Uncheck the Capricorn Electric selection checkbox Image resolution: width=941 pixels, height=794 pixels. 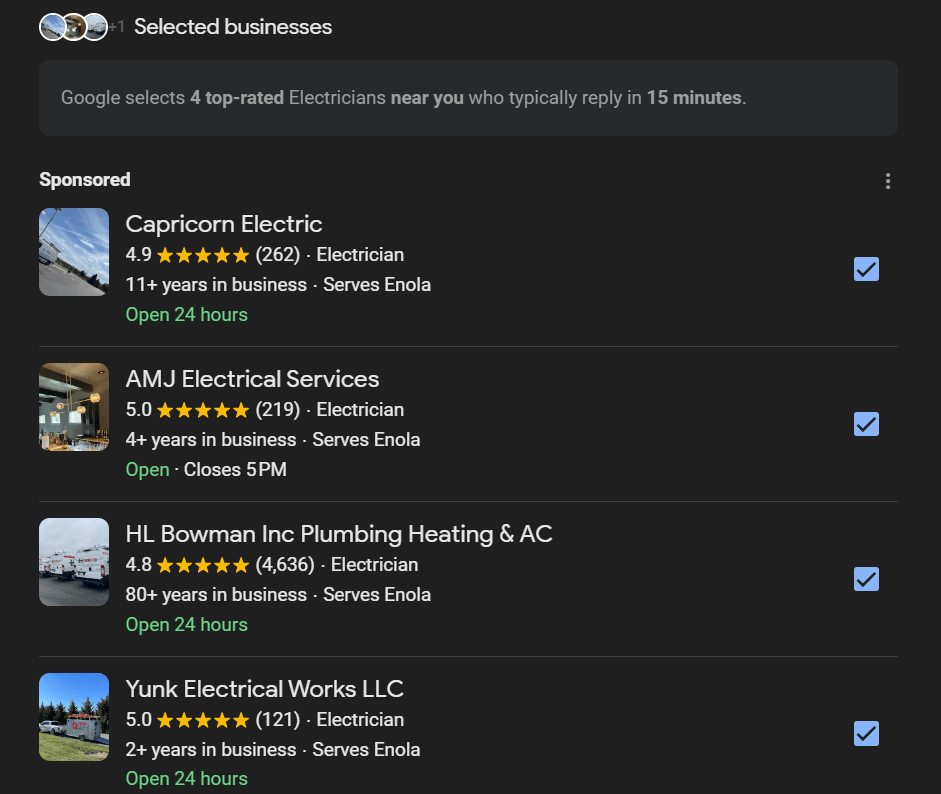pyautogui.click(x=866, y=269)
